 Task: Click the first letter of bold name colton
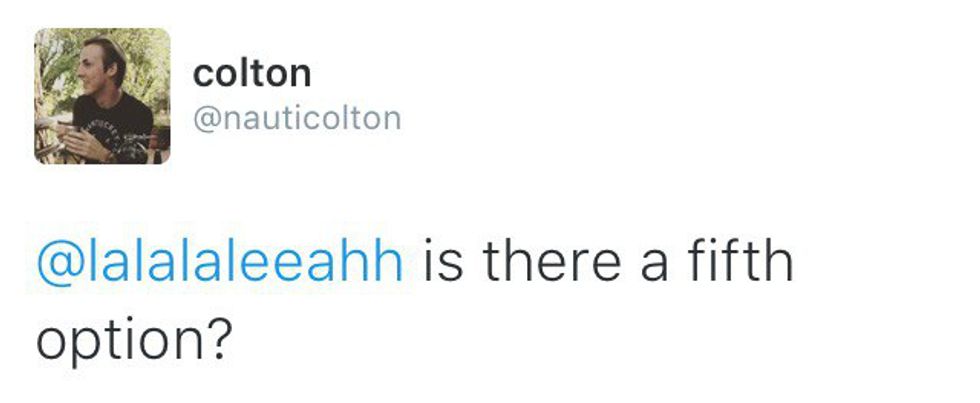click(x=201, y=74)
